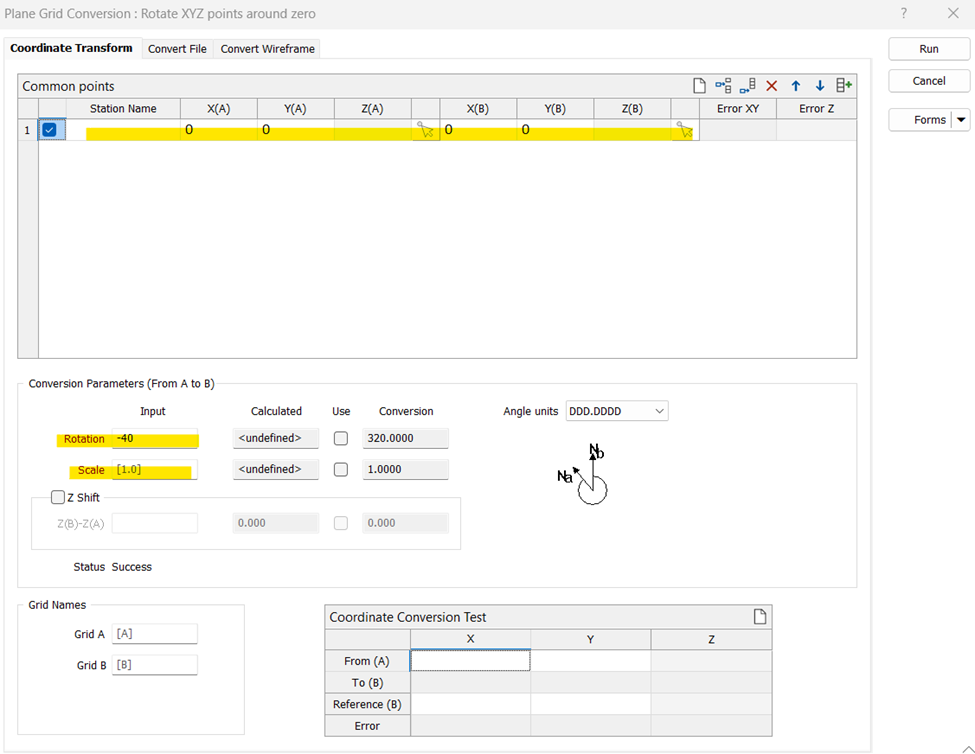This screenshot has height=754, width=975.
Task: Tick the Use checkbox for Scale
Action: point(341,470)
